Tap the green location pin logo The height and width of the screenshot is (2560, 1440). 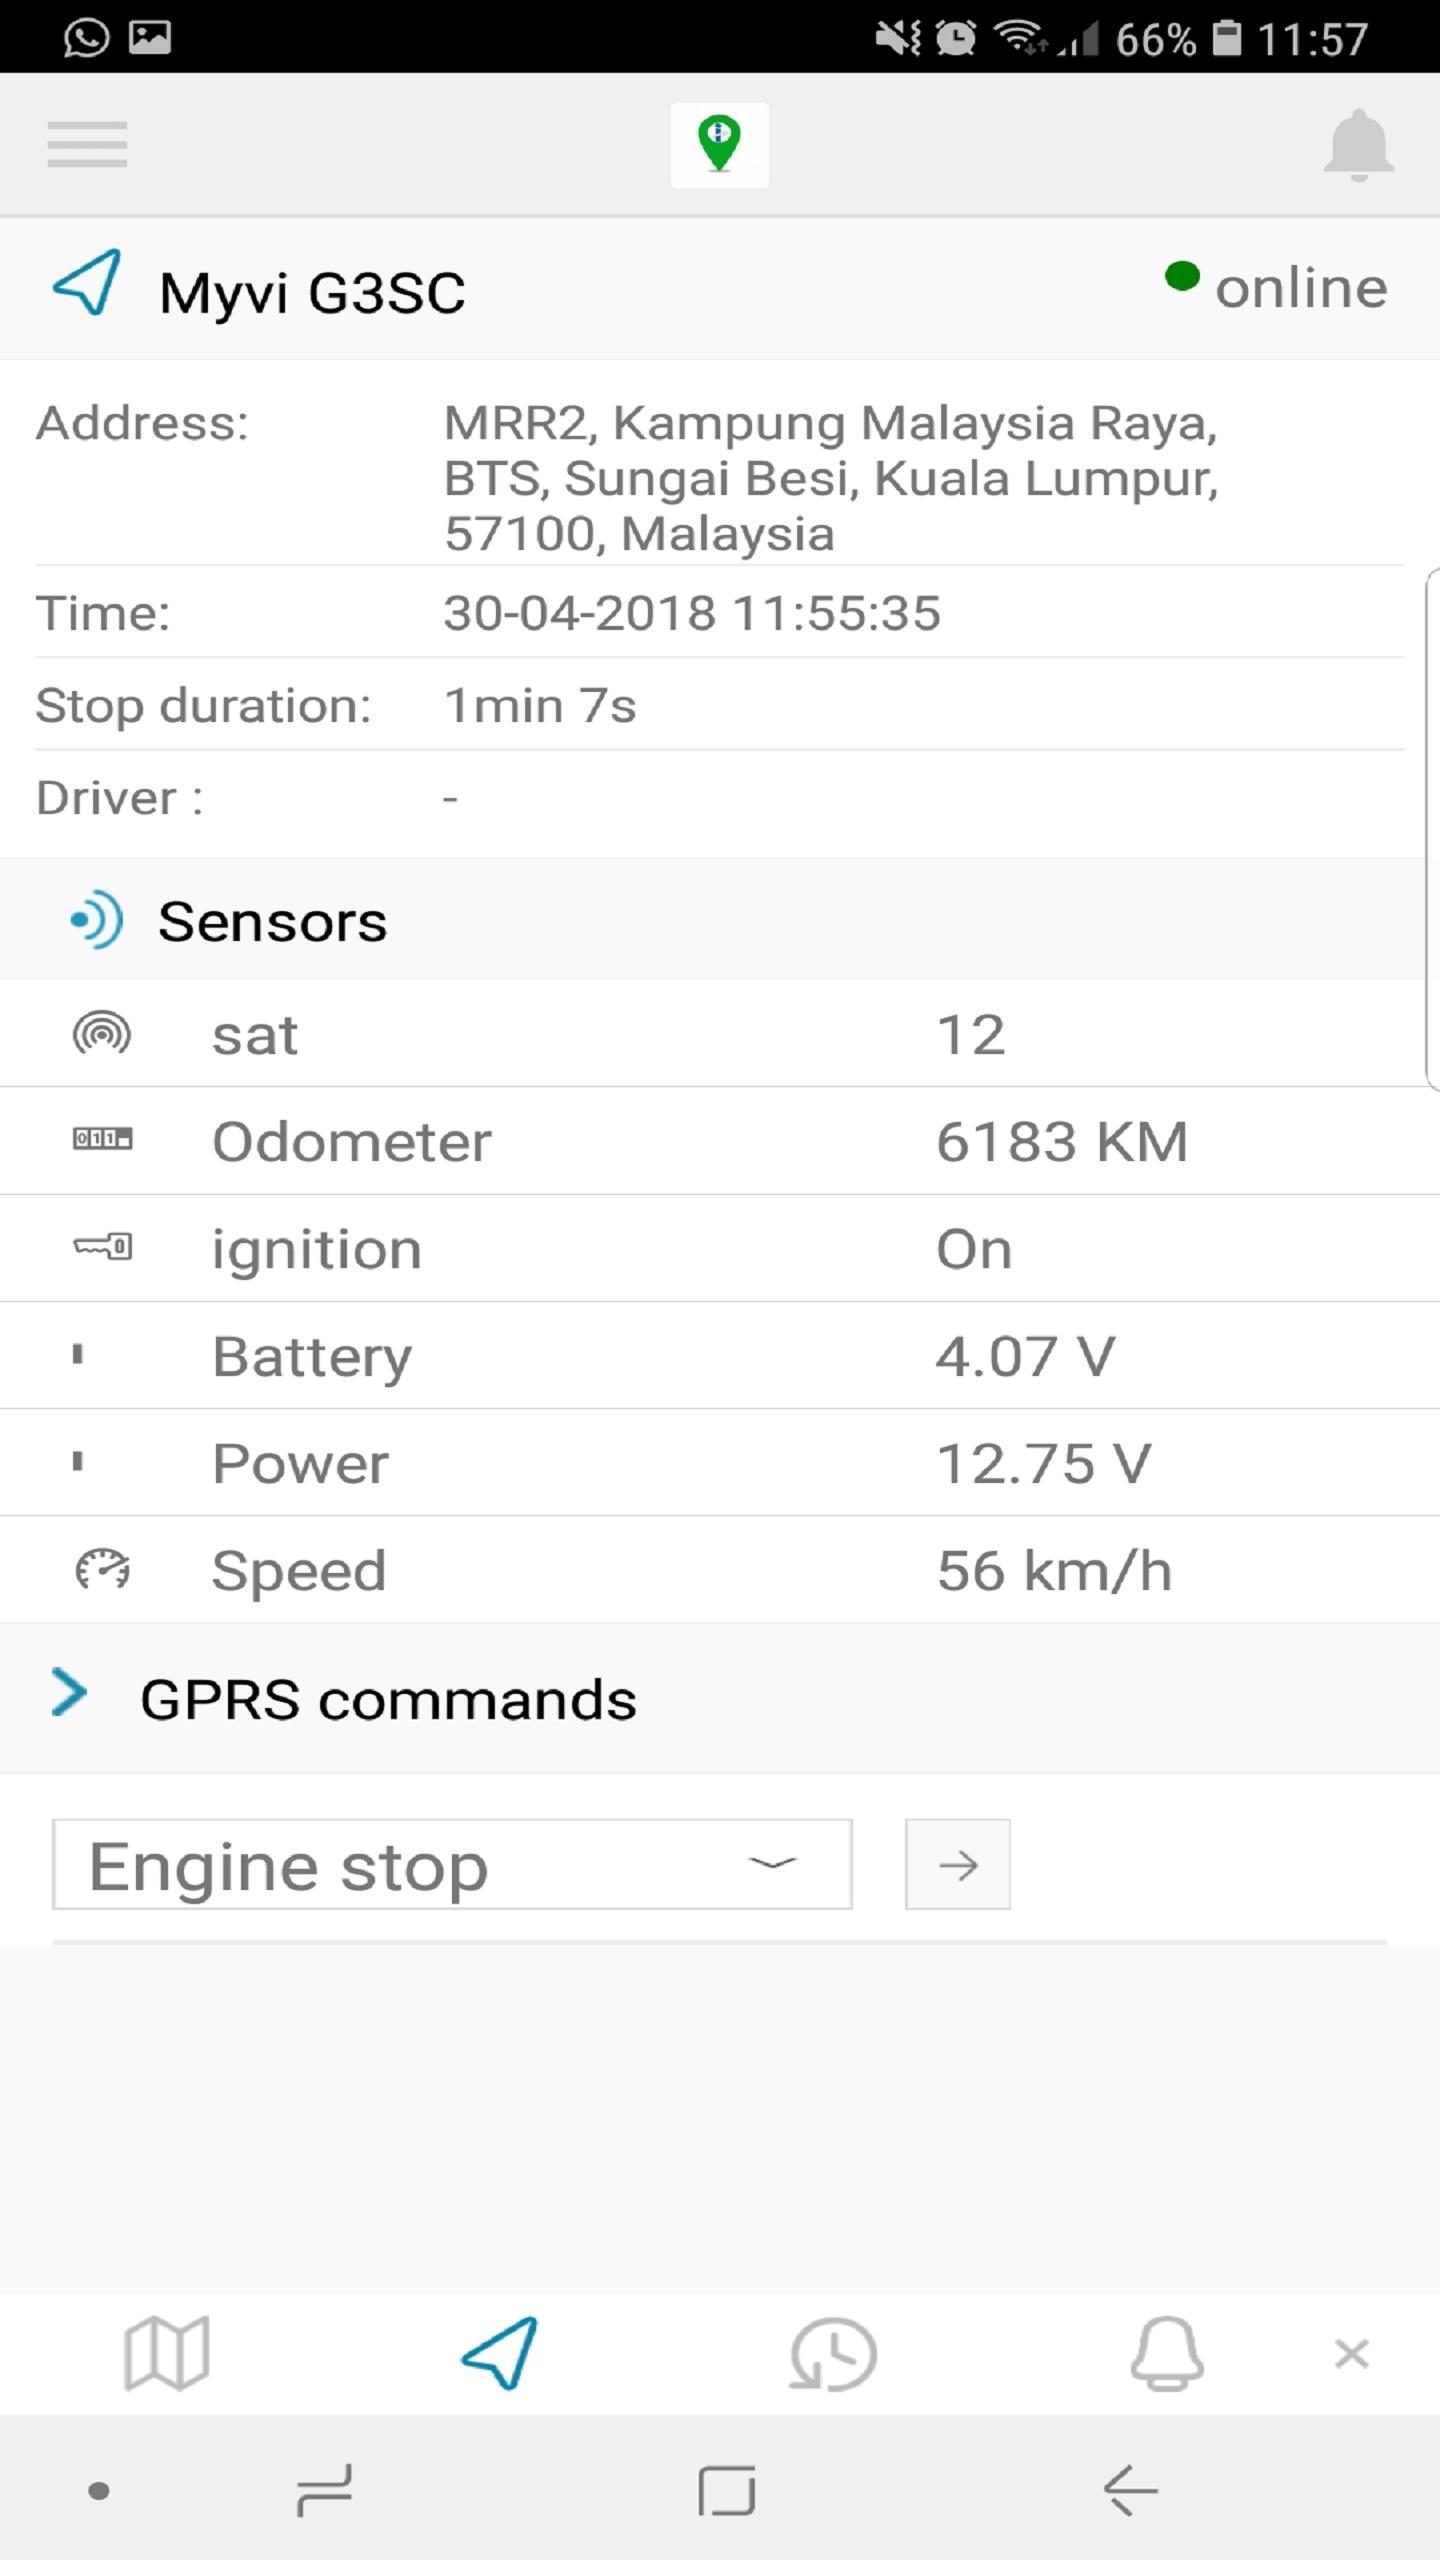click(719, 145)
